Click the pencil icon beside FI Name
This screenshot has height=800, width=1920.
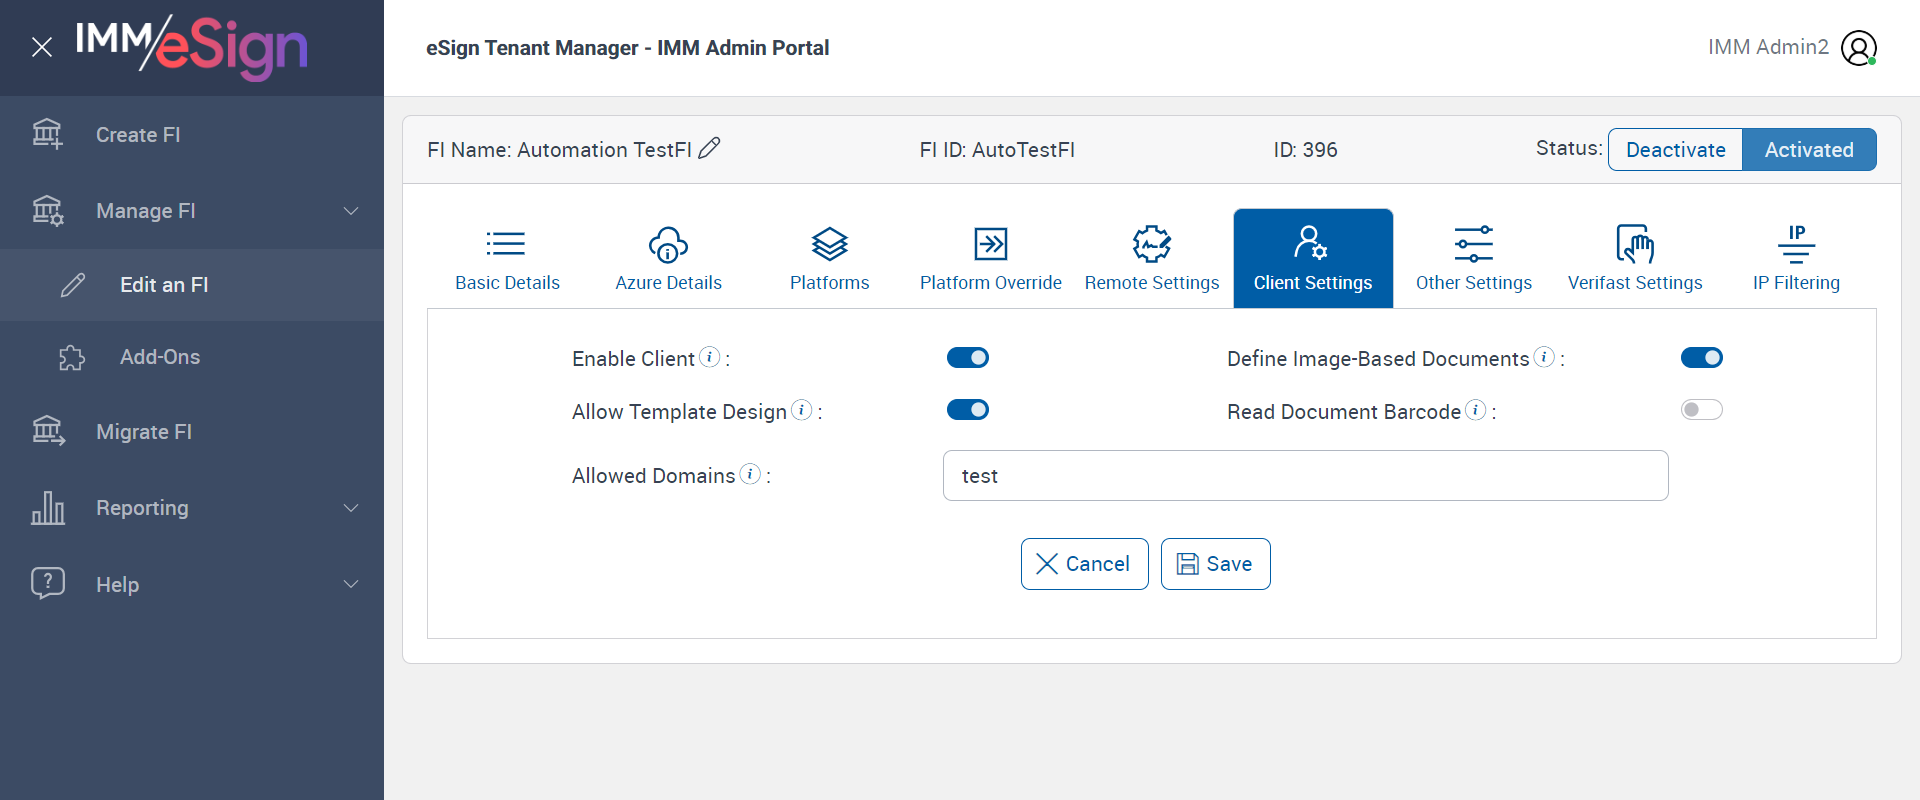pyautogui.click(x=709, y=149)
